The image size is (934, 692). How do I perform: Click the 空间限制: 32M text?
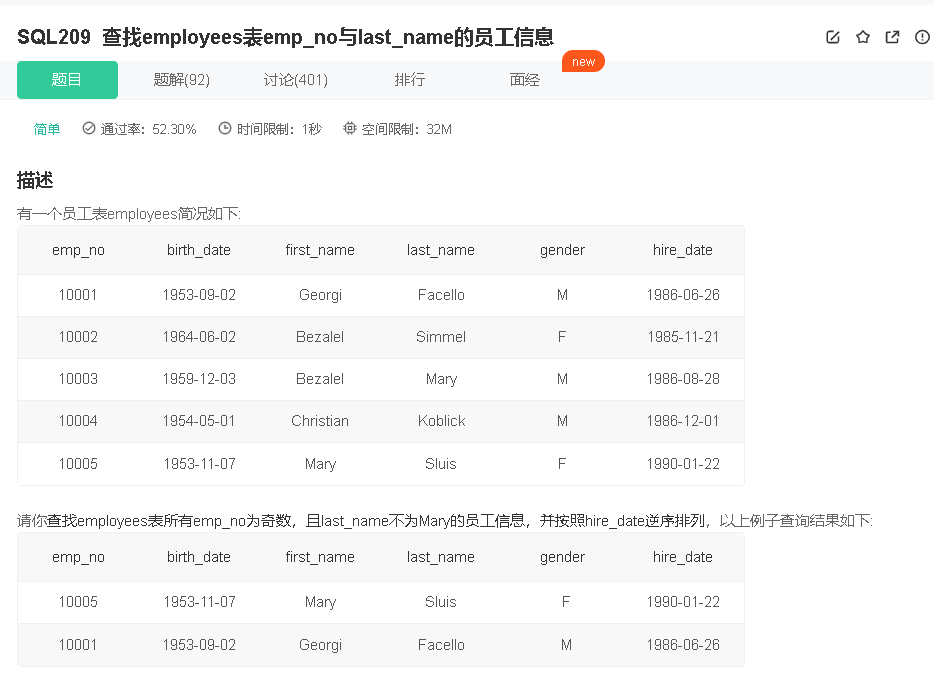click(407, 129)
